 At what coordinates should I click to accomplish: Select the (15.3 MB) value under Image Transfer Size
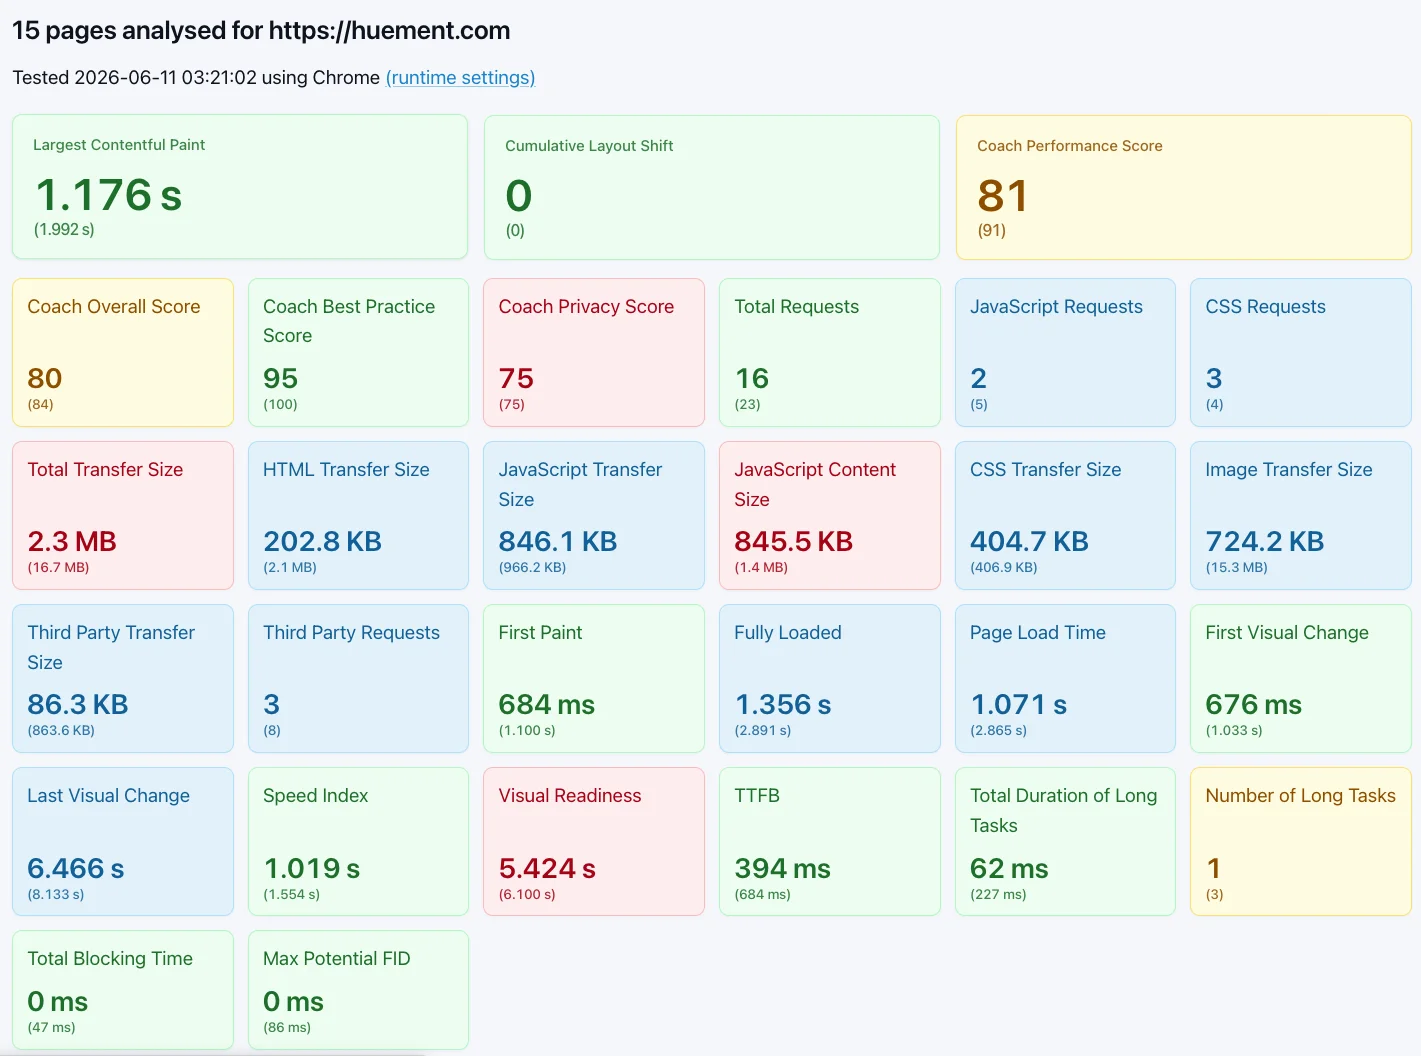tap(1236, 567)
